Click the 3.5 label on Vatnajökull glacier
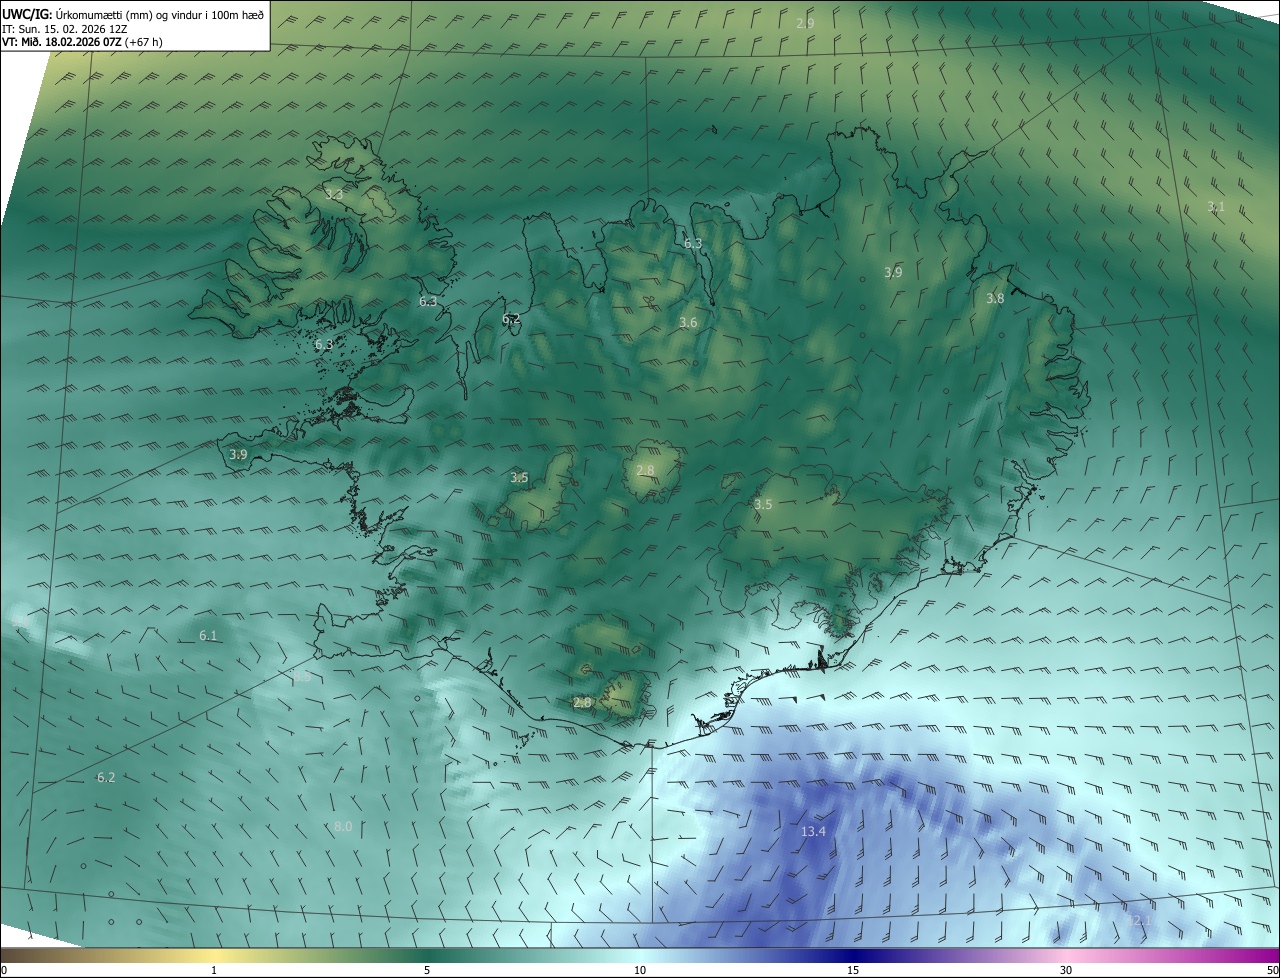The width and height of the screenshot is (1280, 978). click(x=763, y=504)
